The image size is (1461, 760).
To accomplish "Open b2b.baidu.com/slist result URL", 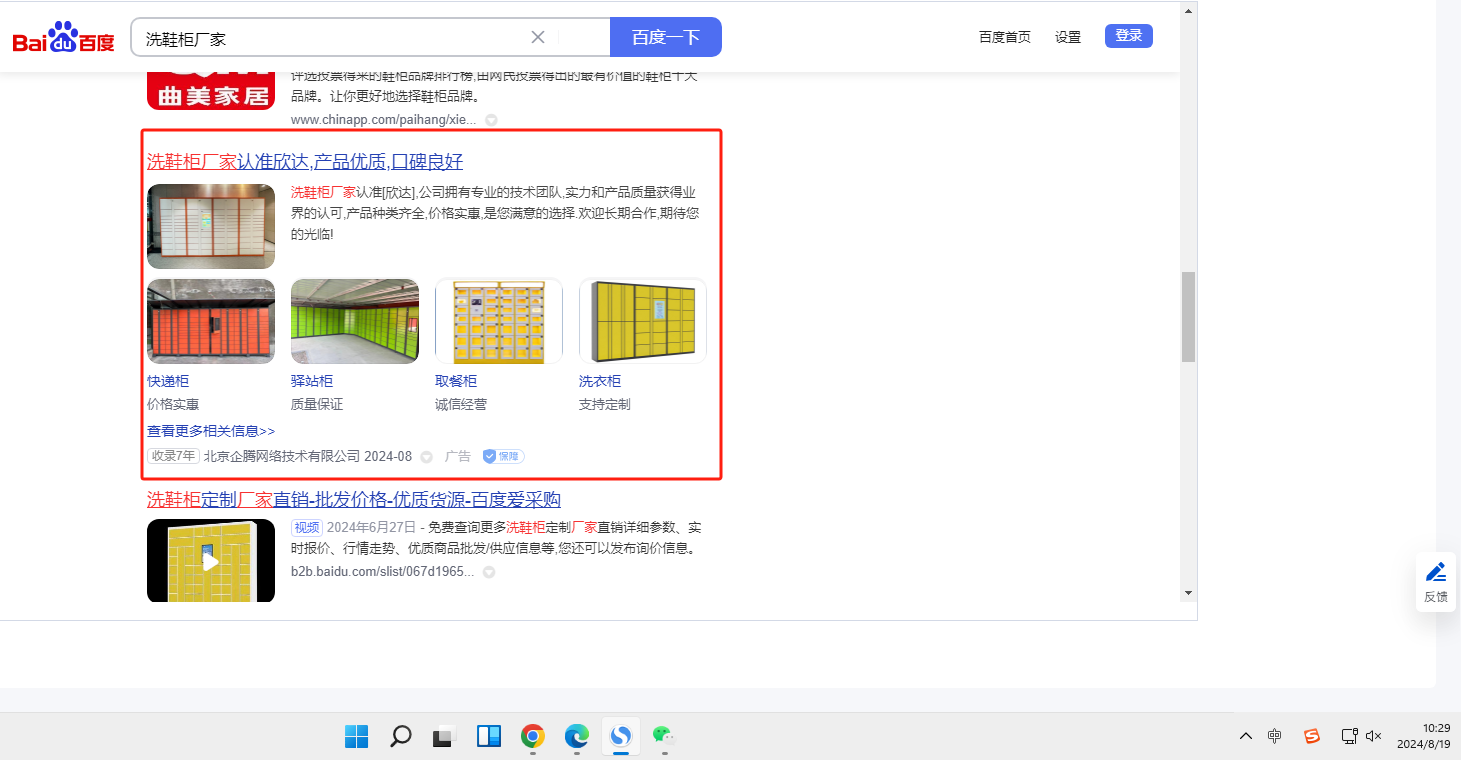I will click(383, 572).
